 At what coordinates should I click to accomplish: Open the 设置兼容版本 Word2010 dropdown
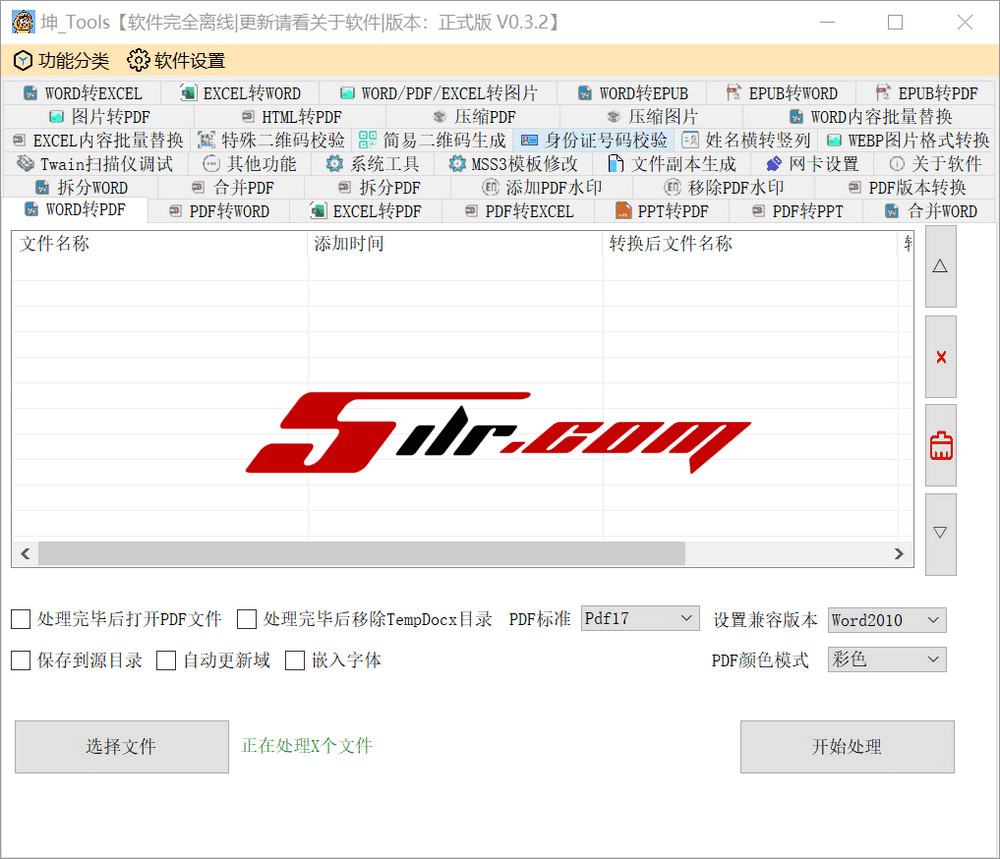click(x=886, y=620)
